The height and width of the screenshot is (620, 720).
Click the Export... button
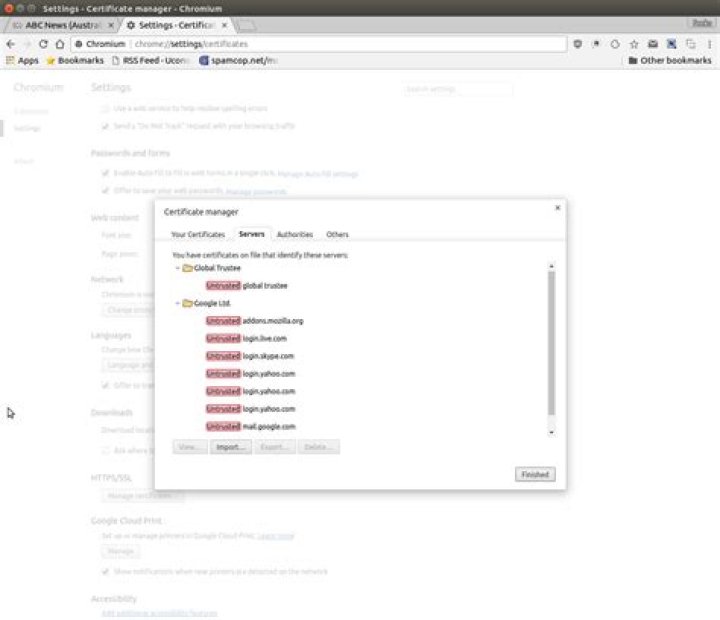click(275, 447)
